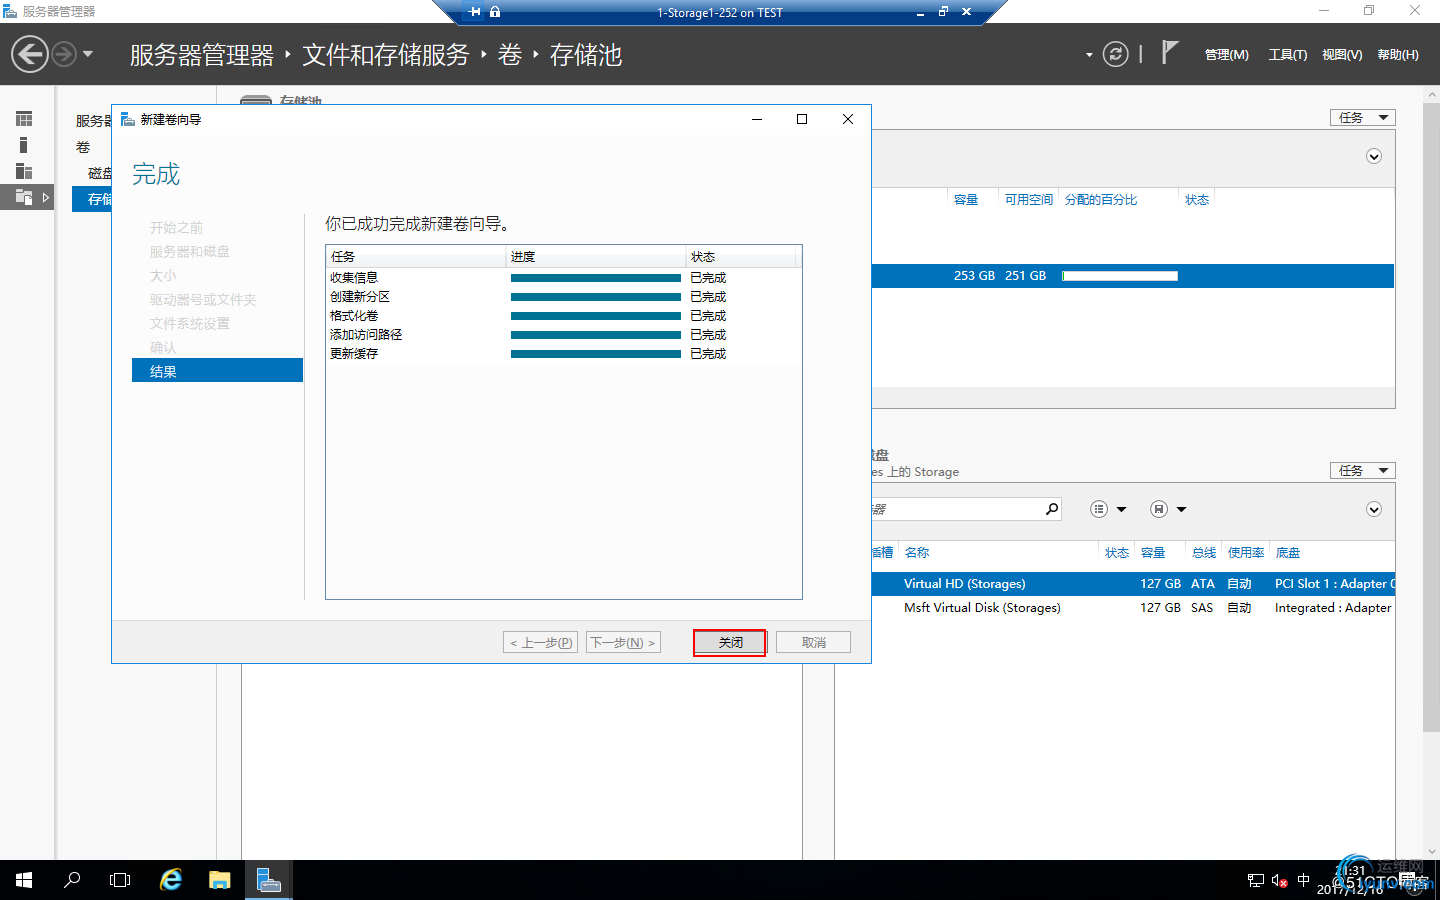
Task: Click the refresh icon in the header
Action: click(x=1115, y=54)
